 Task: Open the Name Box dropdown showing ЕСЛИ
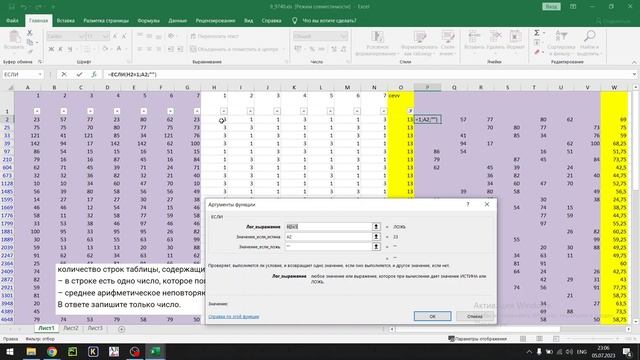click(x=40, y=74)
